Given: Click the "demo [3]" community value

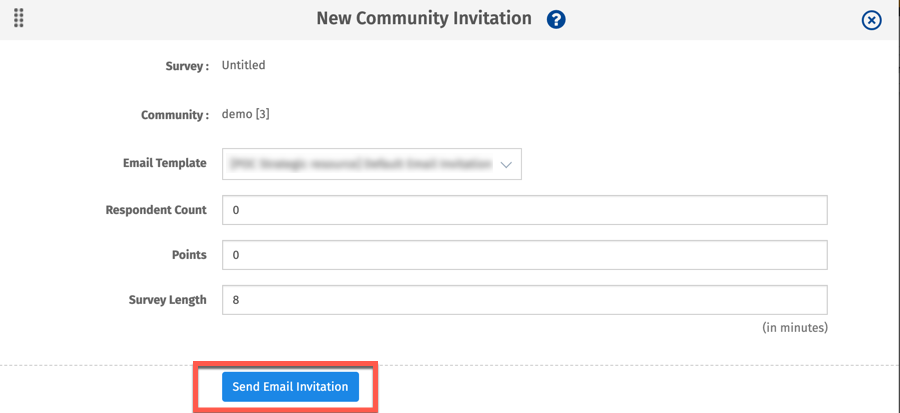Looking at the screenshot, I should 246,114.
